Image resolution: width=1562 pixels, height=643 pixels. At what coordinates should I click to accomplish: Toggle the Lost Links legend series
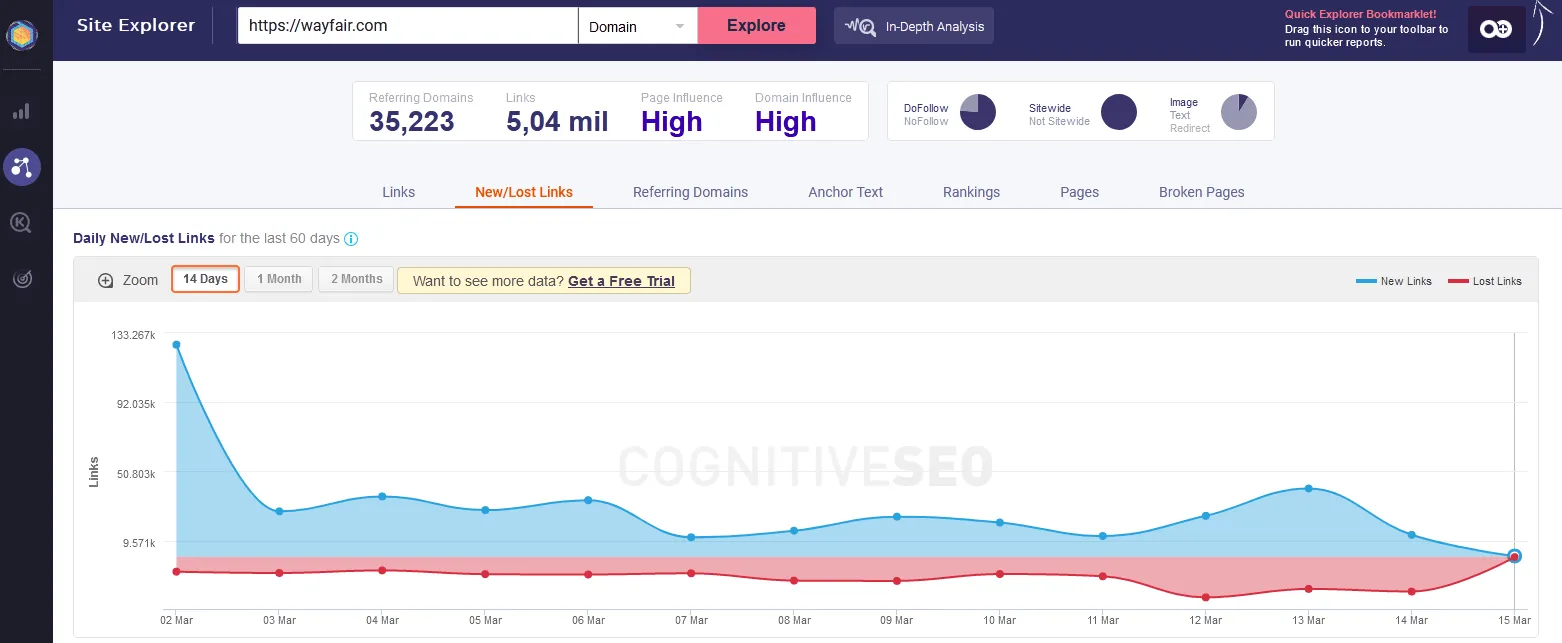click(x=1486, y=281)
